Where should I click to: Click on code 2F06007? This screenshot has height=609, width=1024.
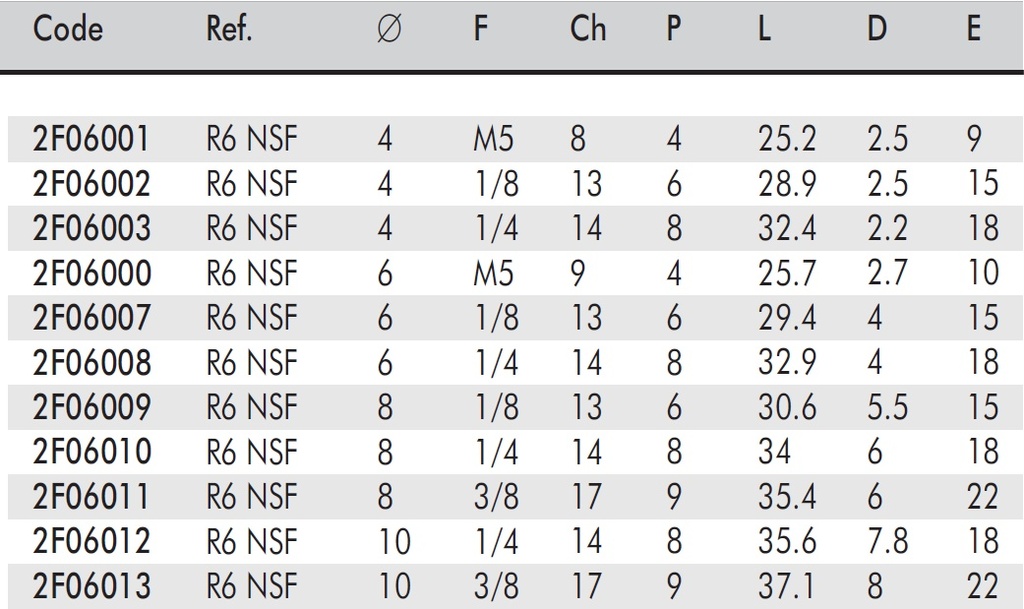[x=92, y=317]
